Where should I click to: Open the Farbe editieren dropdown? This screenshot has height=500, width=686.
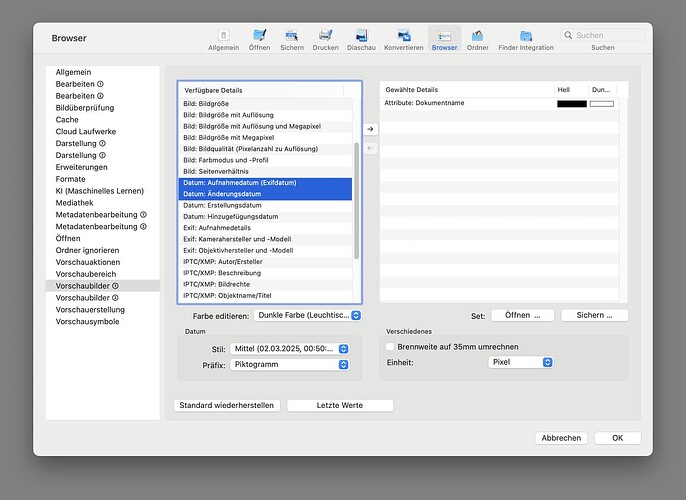(x=308, y=315)
